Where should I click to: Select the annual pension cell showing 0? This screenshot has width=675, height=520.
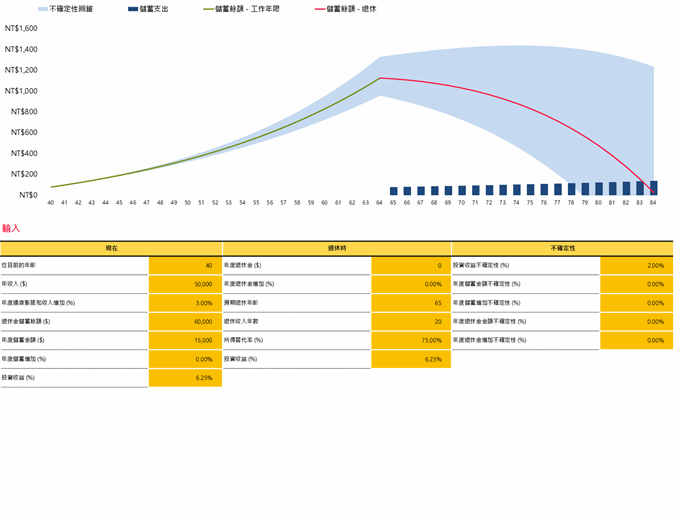410,265
